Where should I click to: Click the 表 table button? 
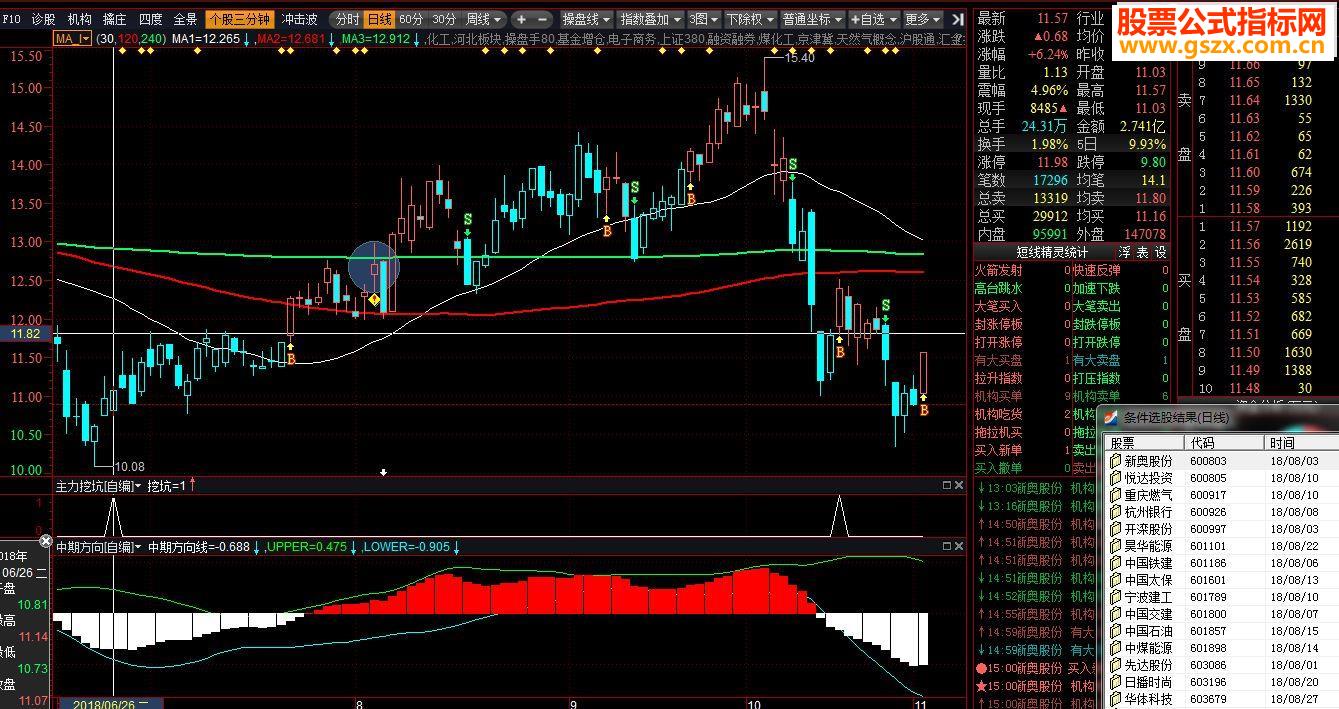coord(1142,252)
